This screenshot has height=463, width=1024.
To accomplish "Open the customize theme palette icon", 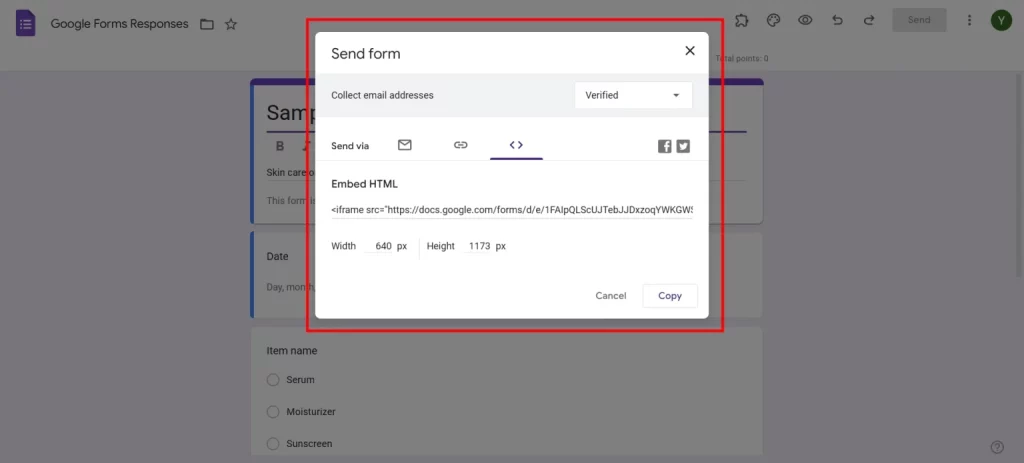I will [x=773, y=20].
